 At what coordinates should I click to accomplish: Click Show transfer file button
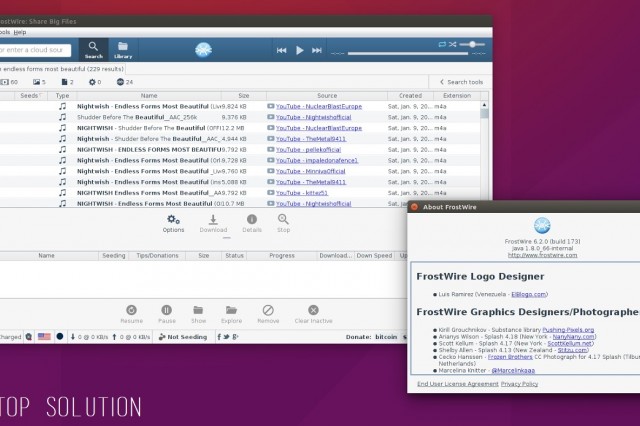[198, 314]
